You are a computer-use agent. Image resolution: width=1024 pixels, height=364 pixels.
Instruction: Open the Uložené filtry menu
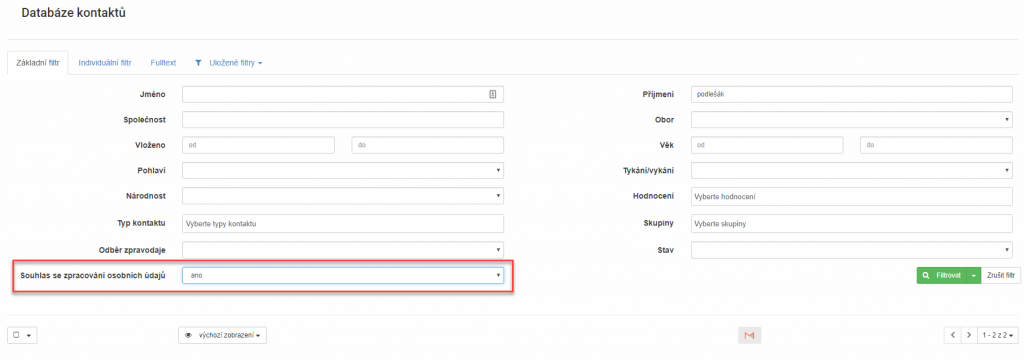pyautogui.click(x=229, y=63)
